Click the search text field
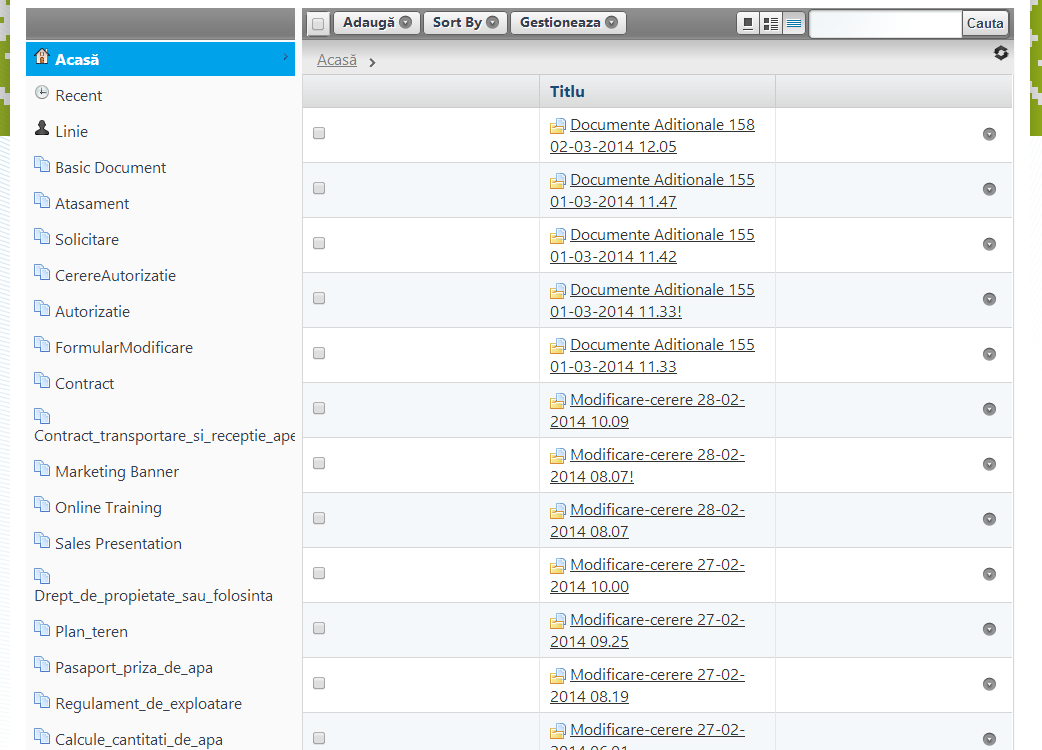 [x=885, y=24]
